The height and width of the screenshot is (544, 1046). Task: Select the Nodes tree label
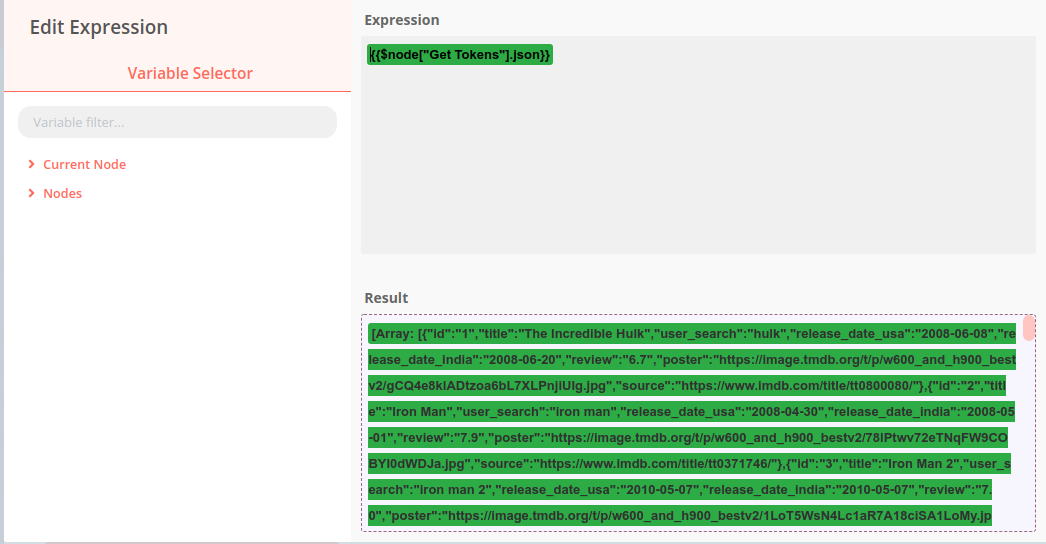pyautogui.click(x=62, y=193)
